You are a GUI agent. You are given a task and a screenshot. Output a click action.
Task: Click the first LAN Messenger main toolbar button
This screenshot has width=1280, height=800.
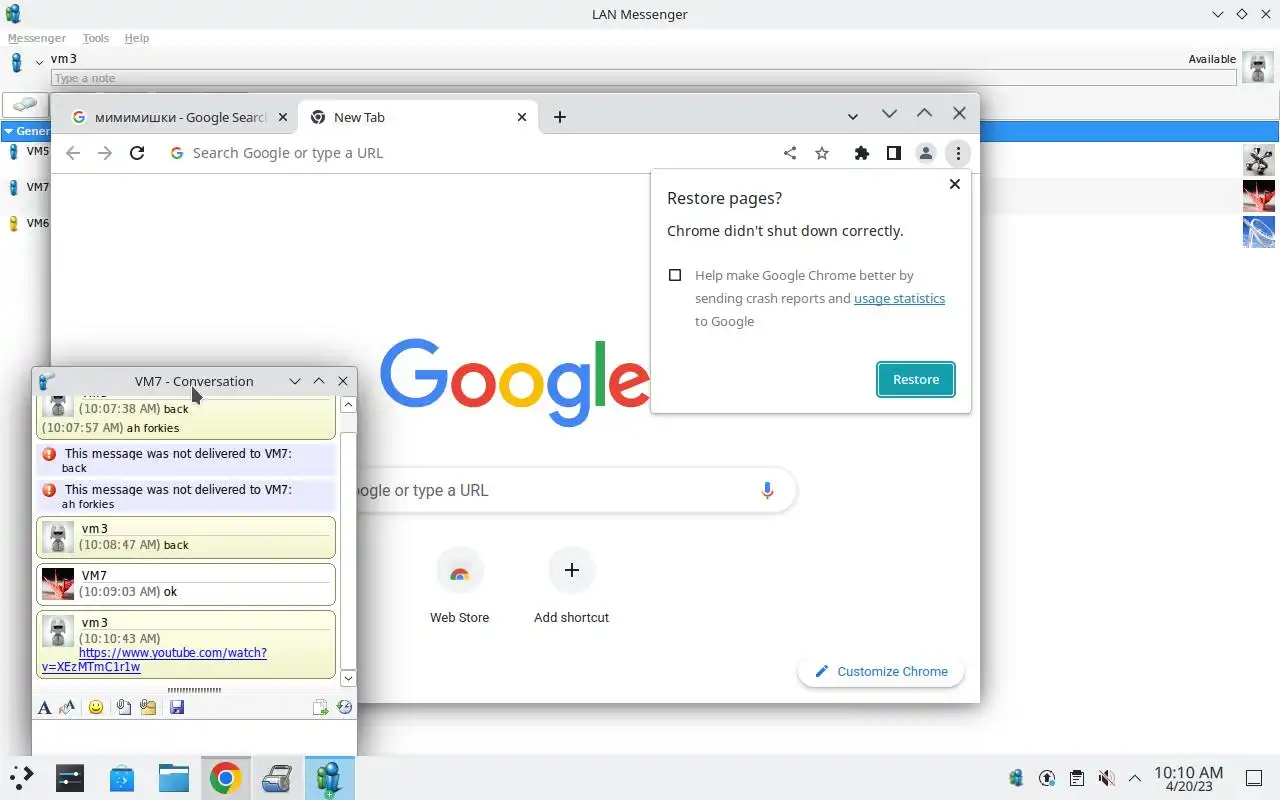[x=25, y=104]
